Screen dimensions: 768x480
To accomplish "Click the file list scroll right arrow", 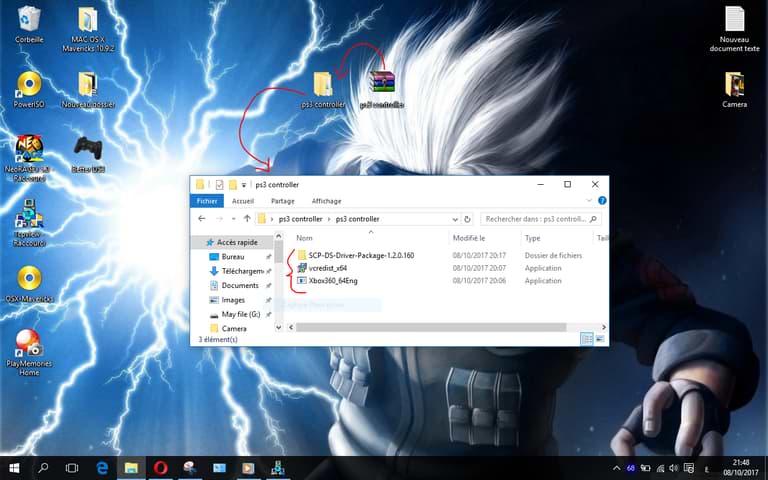I will point(603,327).
